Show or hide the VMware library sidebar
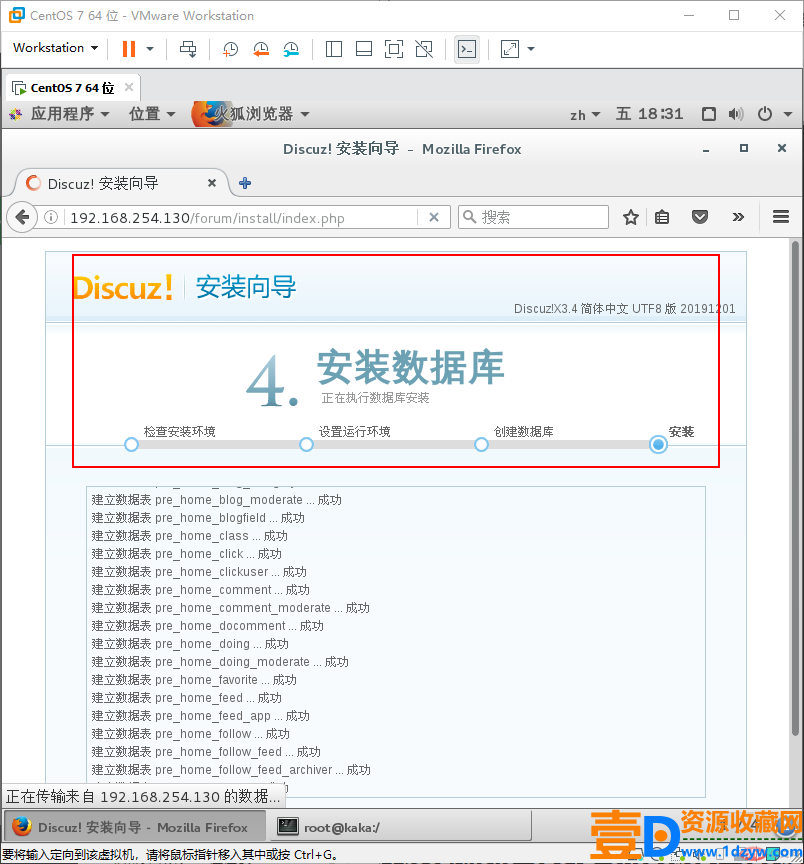Image resolution: width=804 pixels, height=864 pixels. [334, 49]
